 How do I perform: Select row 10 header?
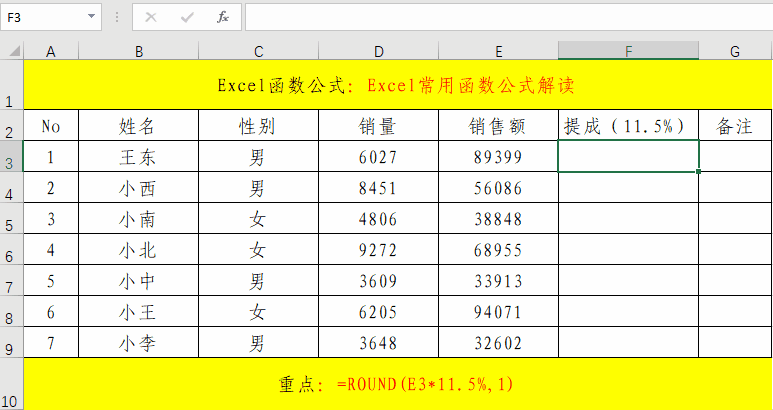[x=11, y=384]
